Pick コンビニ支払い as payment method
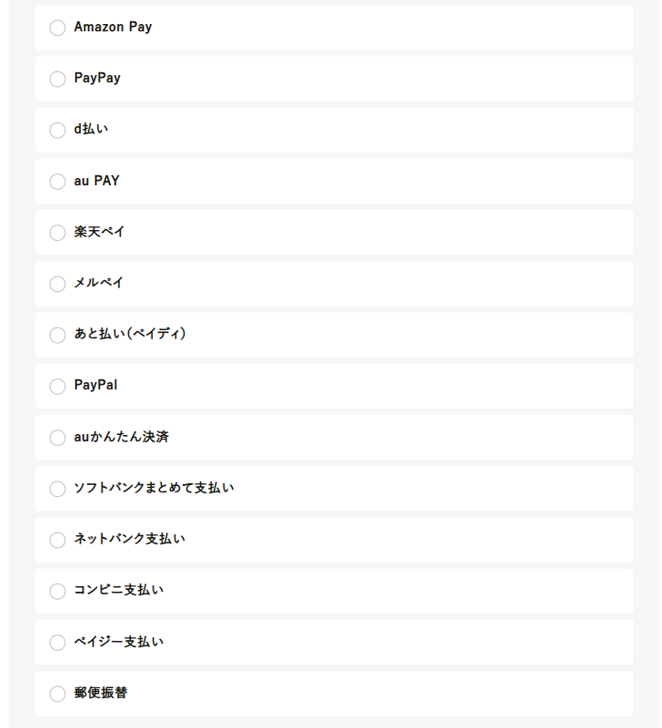662x728 pixels. pos(58,591)
